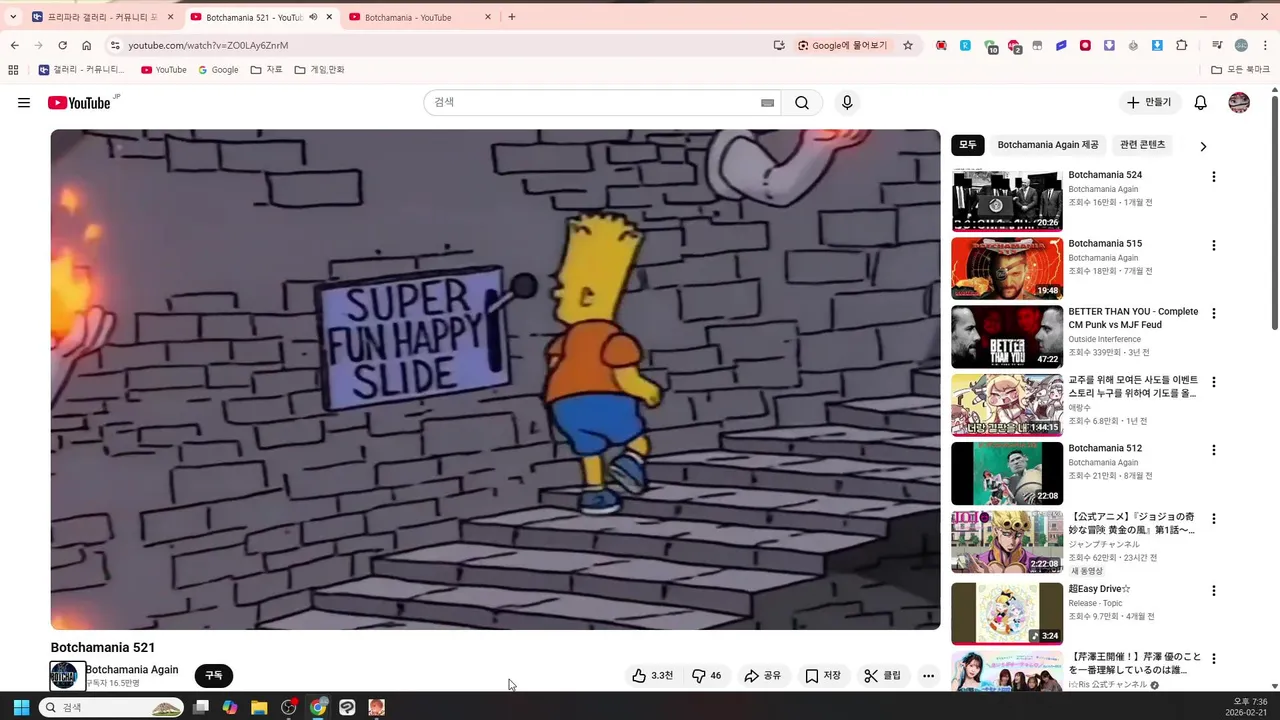The height and width of the screenshot is (720, 1280).
Task: Reload the page
Action: tap(62, 45)
